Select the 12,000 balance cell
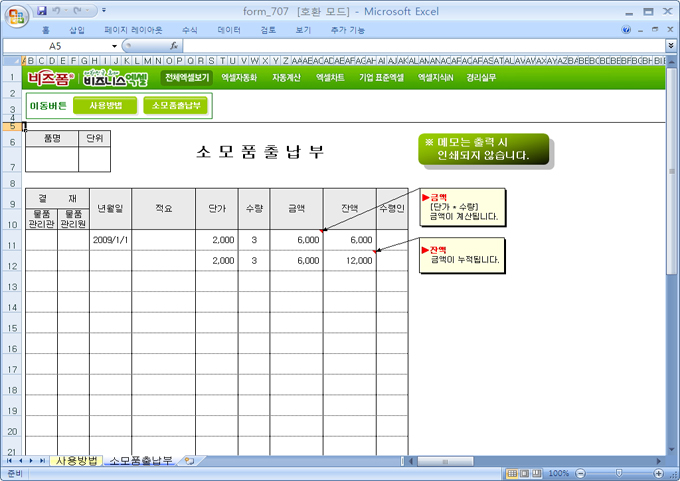Viewport: 680px width, 481px height. 350,261
